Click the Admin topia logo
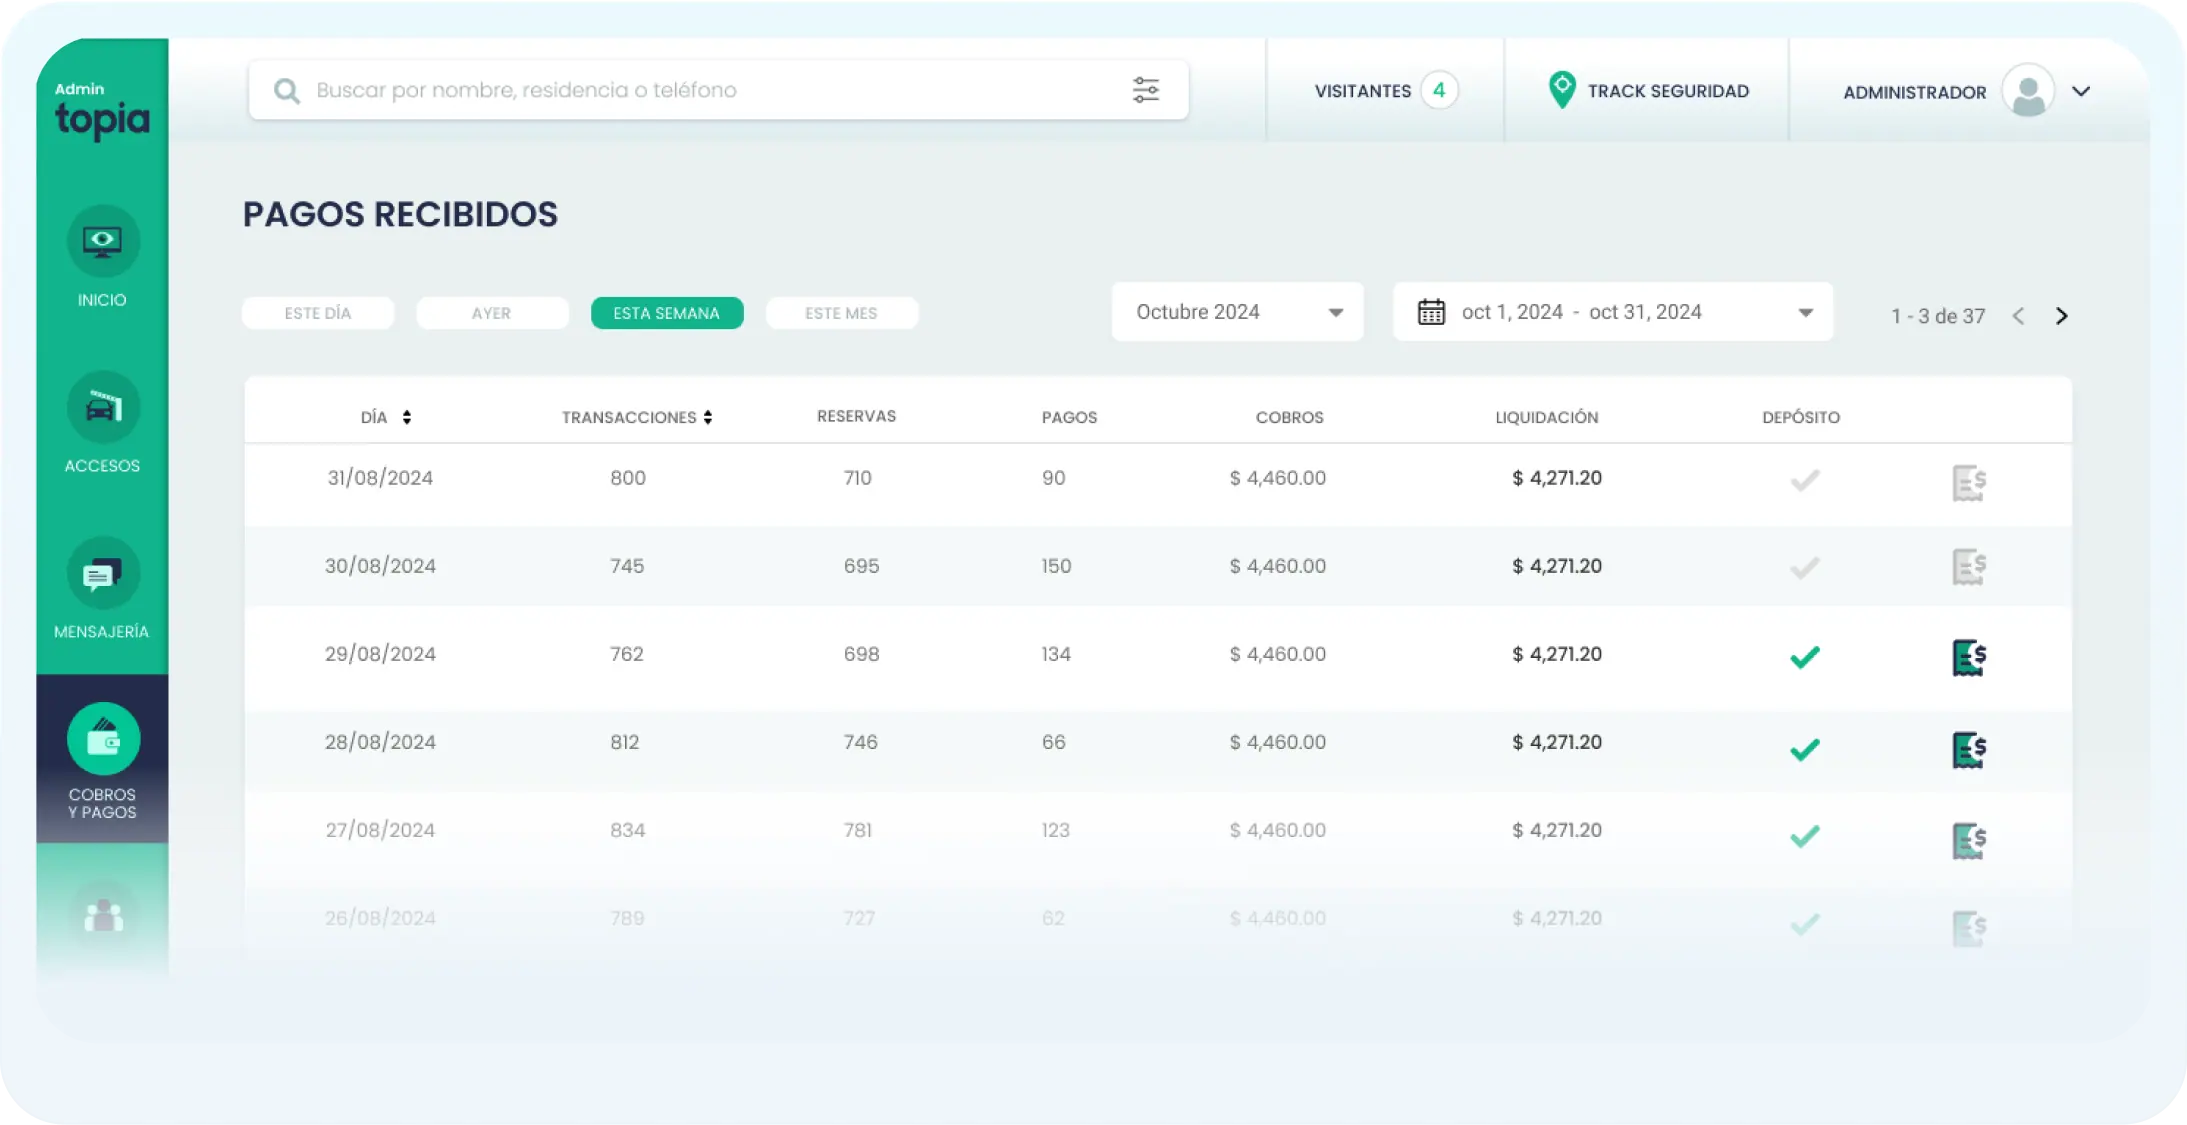 [x=102, y=110]
